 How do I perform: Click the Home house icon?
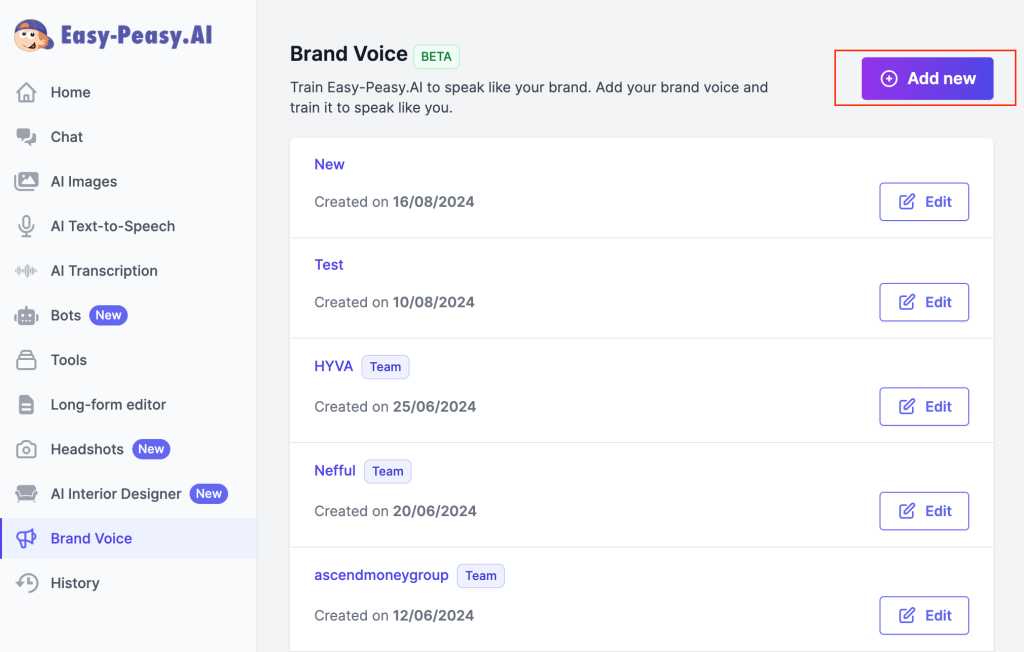(x=27, y=93)
